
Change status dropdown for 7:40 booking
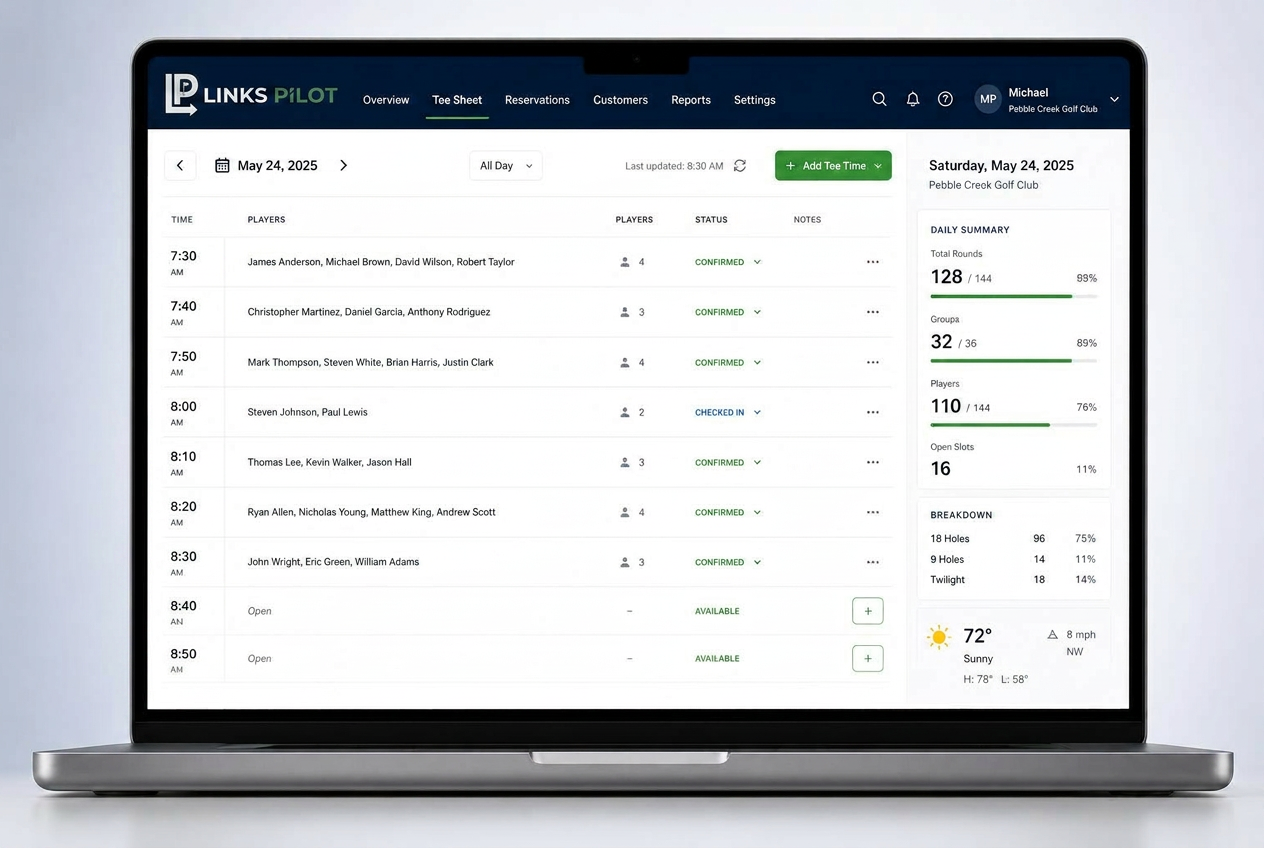757,312
